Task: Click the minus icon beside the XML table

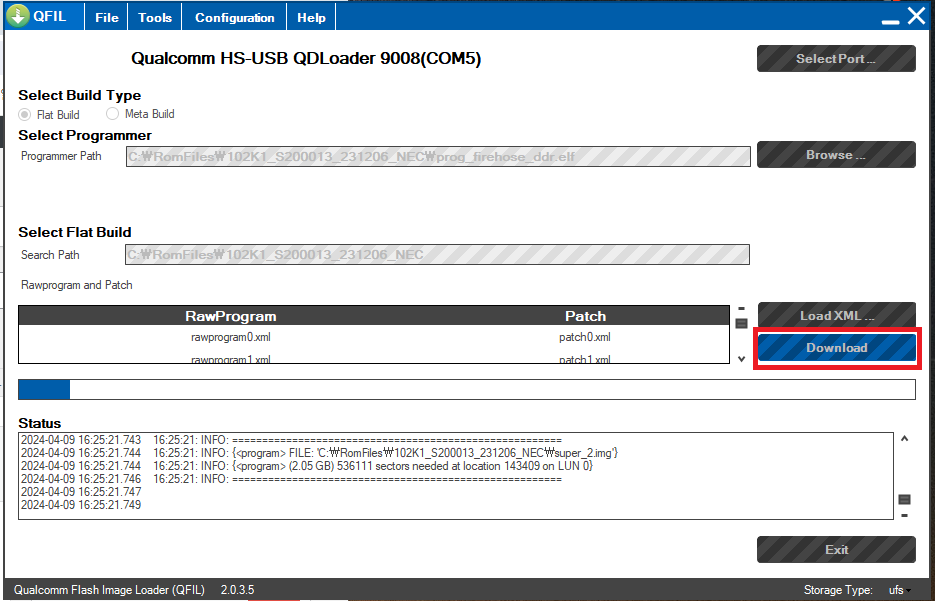Action: tap(742, 309)
